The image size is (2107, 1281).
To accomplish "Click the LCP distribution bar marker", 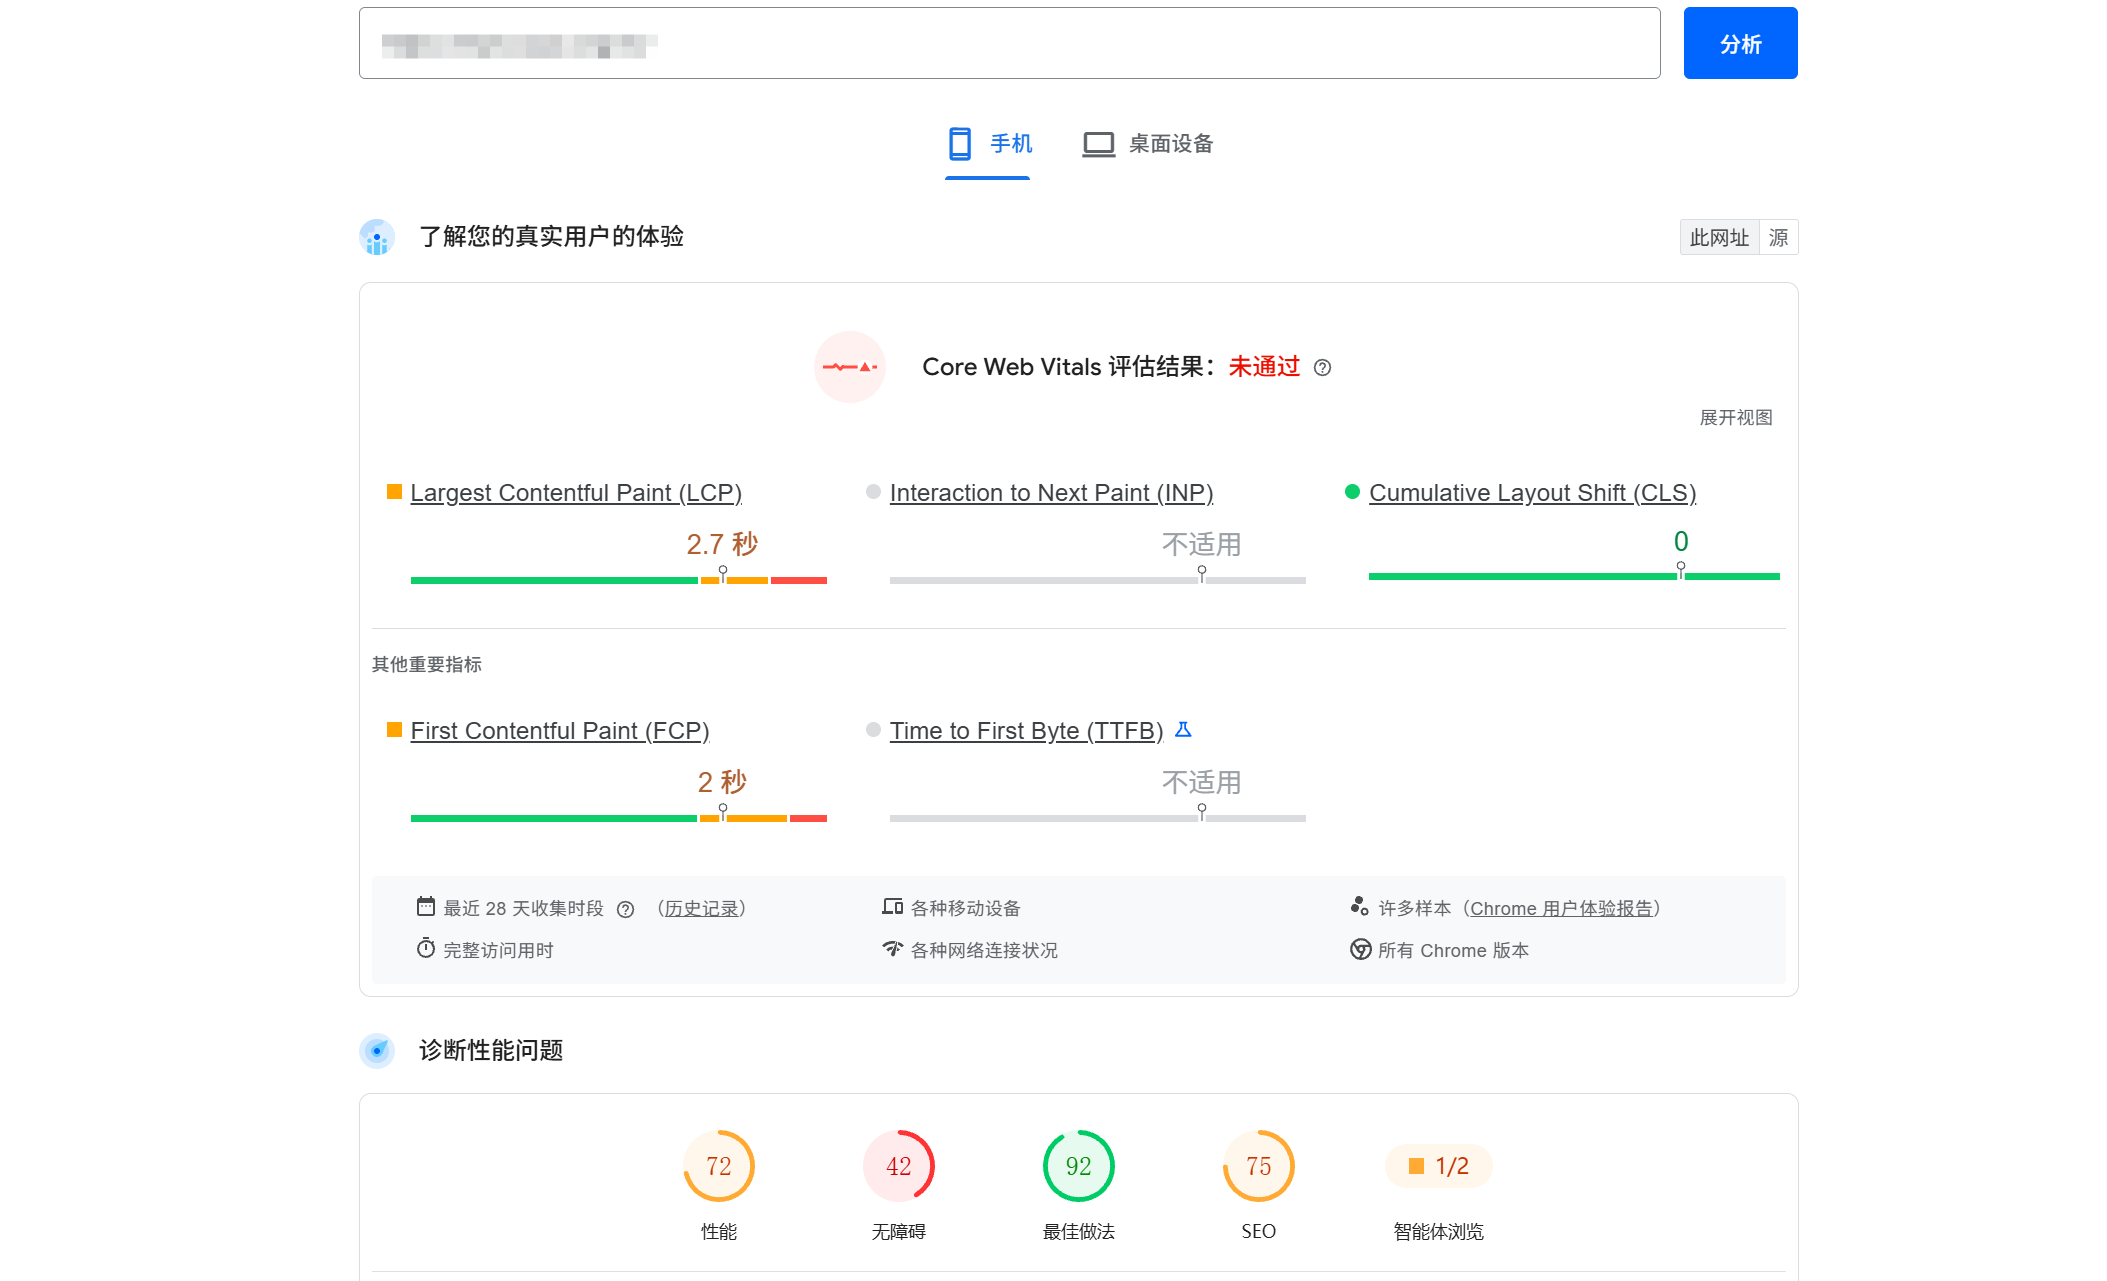I will [x=723, y=573].
